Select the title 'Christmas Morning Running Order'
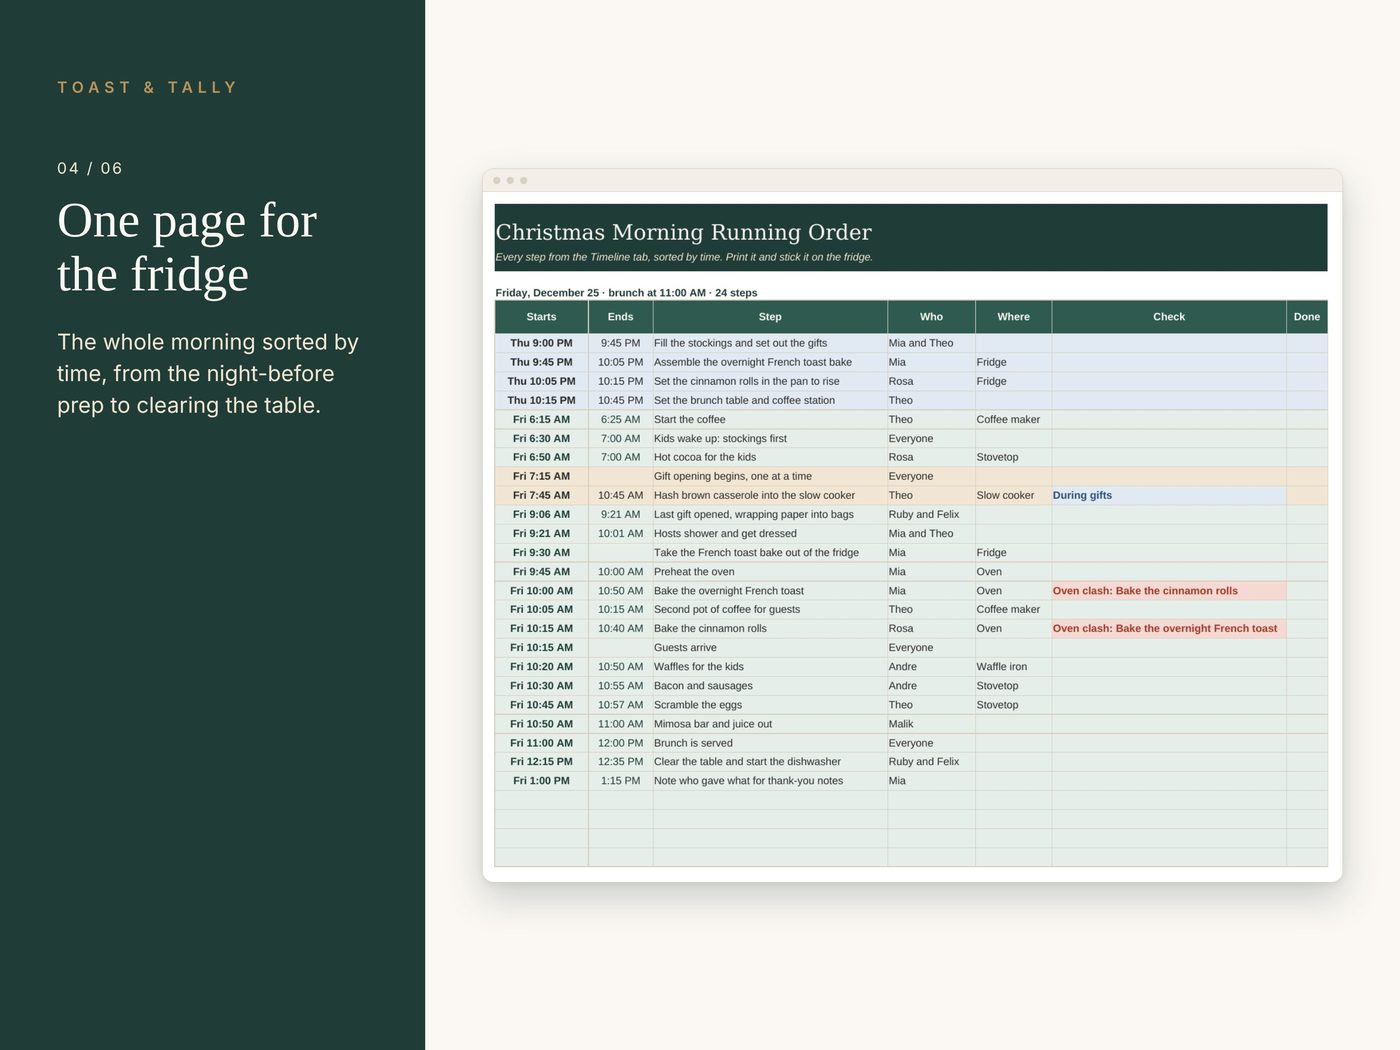Viewport: 1400px width, 1050px height. click(x=684, y=232)
